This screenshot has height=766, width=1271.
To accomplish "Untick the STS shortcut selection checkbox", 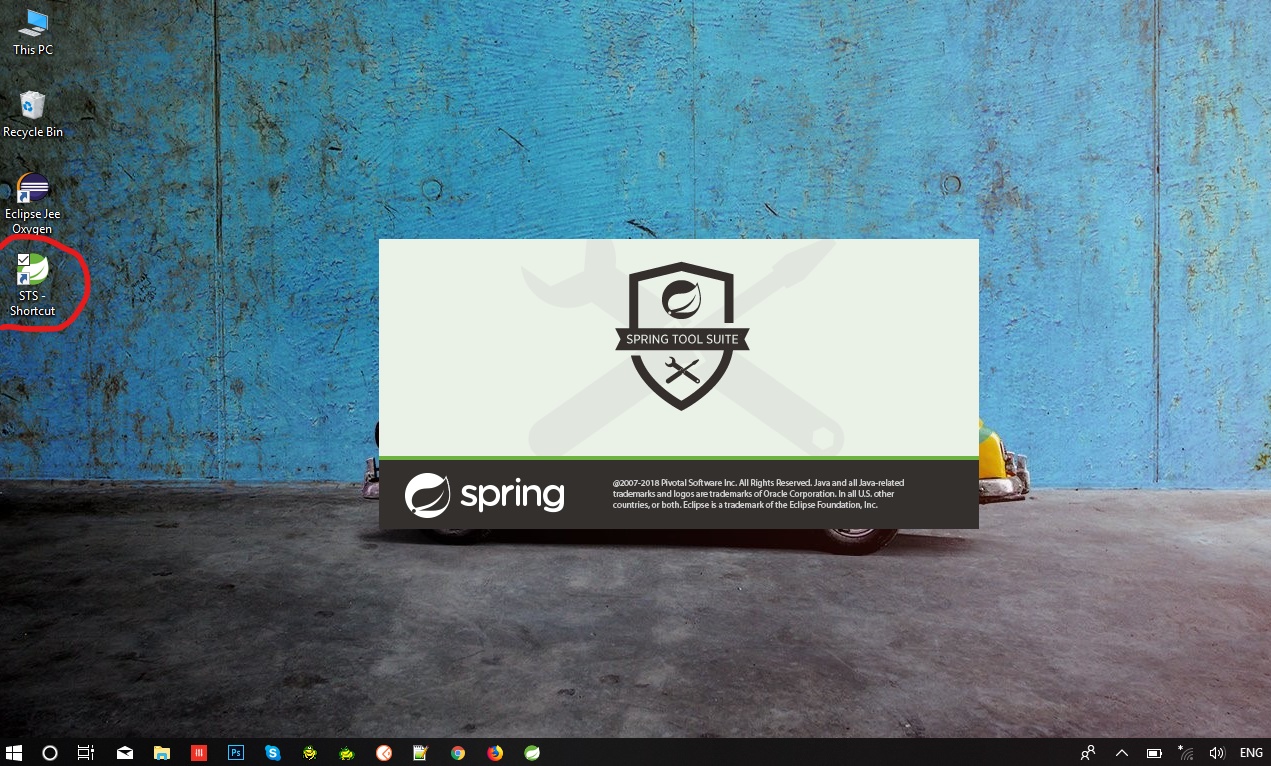I will [23, 259].
